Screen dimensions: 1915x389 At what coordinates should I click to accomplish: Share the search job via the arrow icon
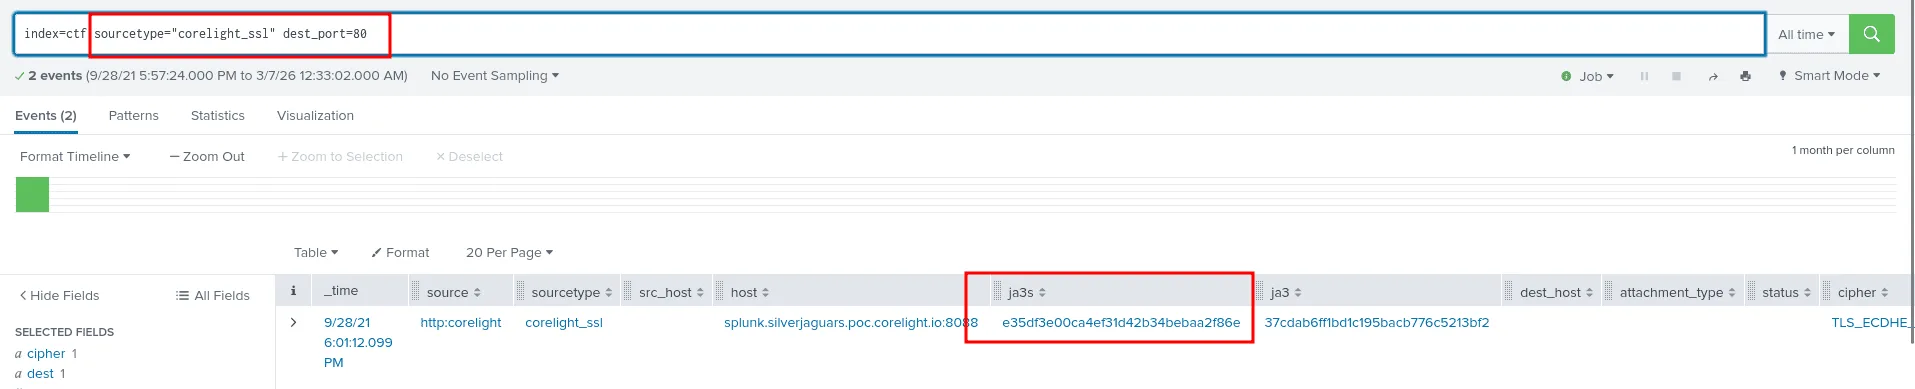pyautogui.click(x=1713, y=76)
